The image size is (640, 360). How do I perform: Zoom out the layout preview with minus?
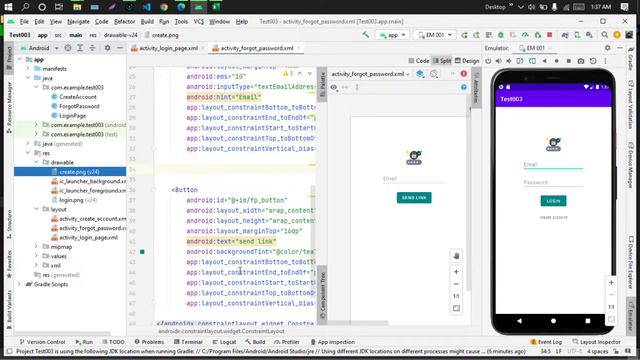coord(456,284)
